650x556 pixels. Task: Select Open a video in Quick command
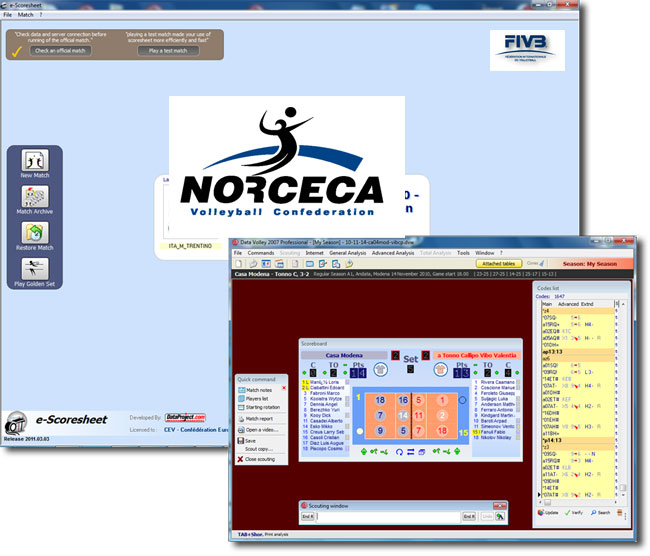tap(258, 430)
